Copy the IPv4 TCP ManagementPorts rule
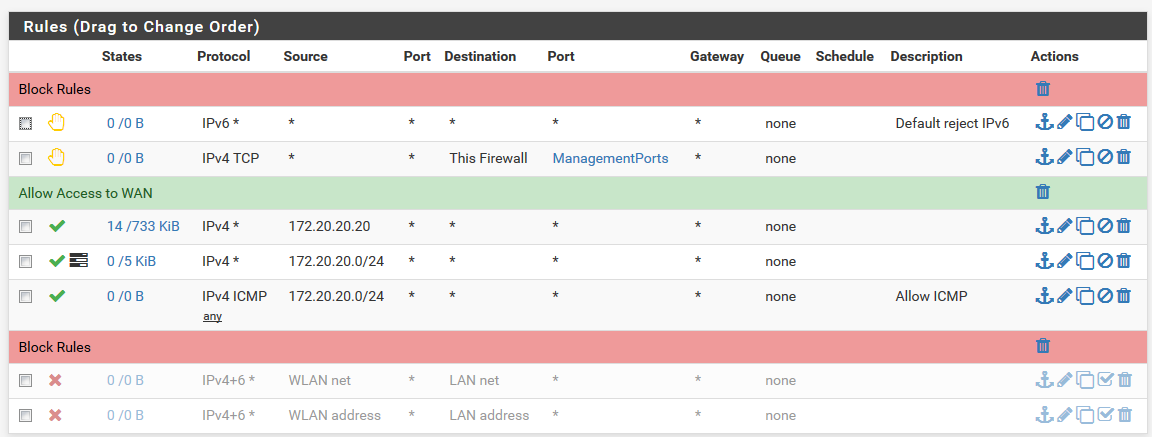 [1084, 158]
